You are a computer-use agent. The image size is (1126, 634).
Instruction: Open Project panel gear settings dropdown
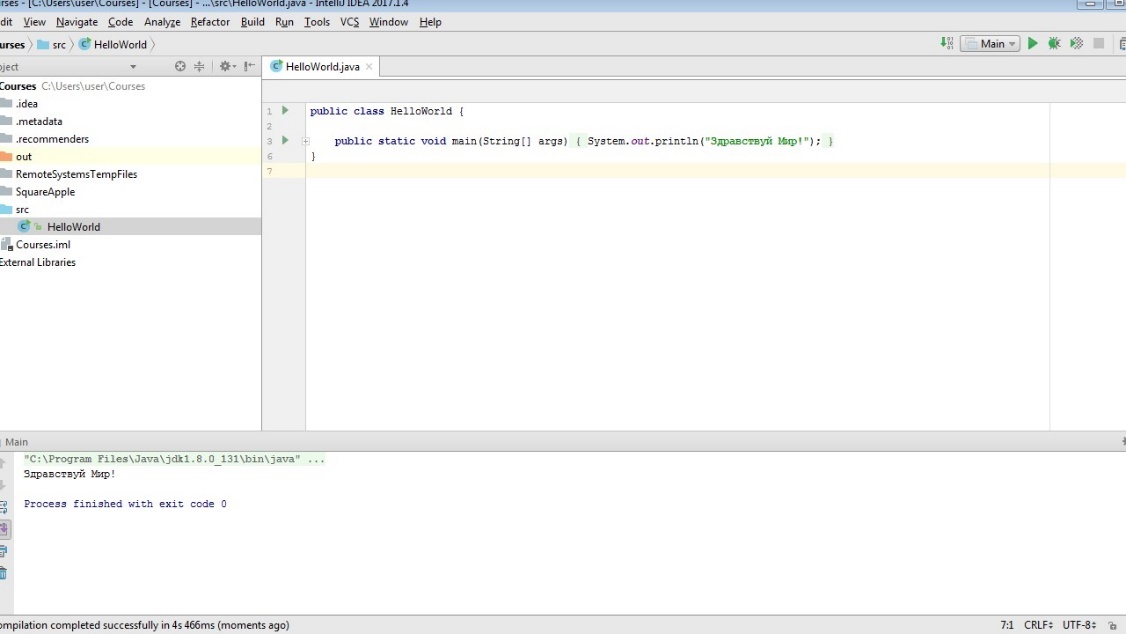pos(226,67)
